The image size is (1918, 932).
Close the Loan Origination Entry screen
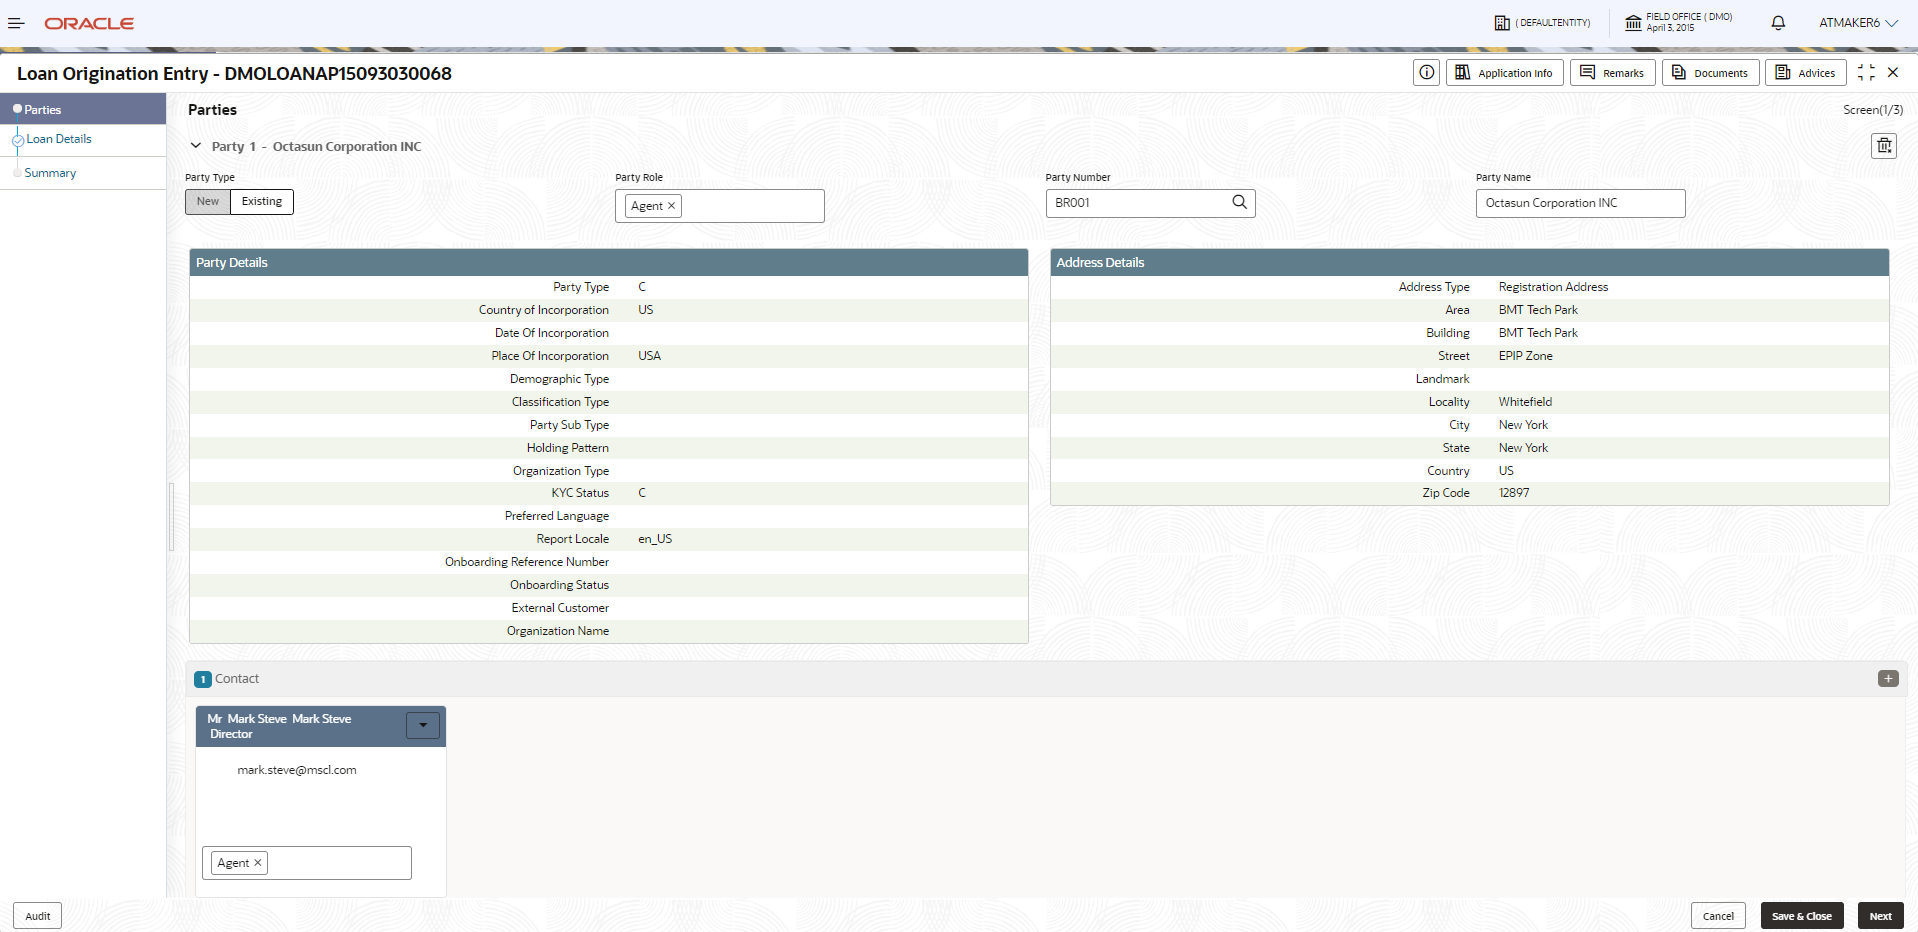pyautogui.click(x=1893, y=72)
